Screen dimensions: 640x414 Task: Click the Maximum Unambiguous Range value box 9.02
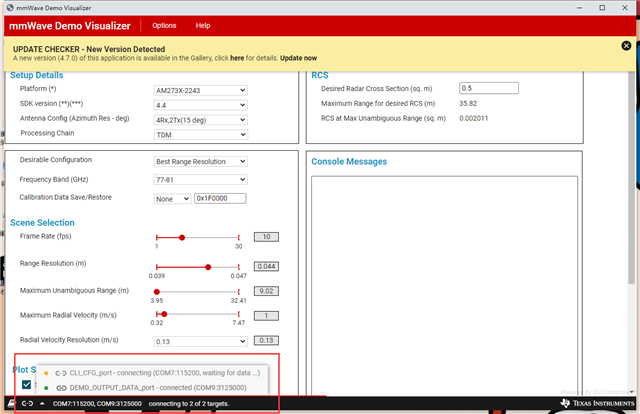click(x=267, y=291)
